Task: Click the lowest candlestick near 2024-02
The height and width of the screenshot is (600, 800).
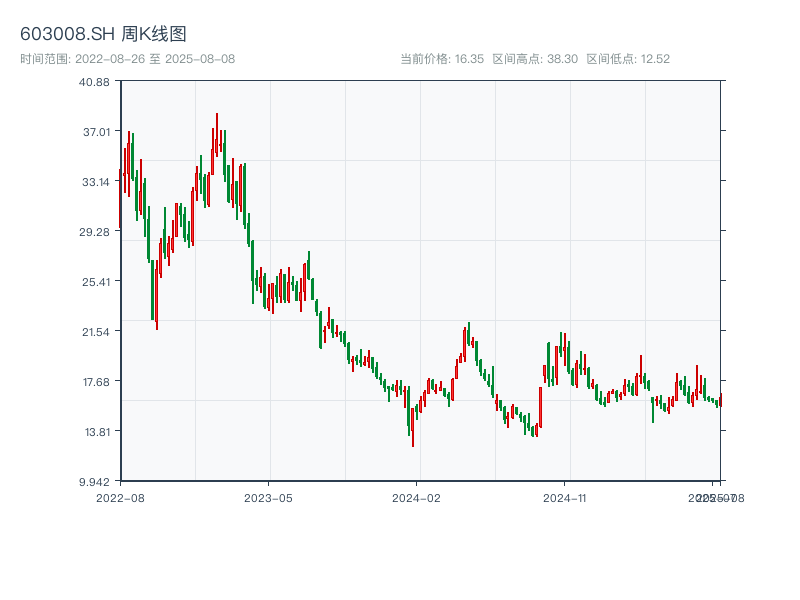Action: [x=413, y=432]
